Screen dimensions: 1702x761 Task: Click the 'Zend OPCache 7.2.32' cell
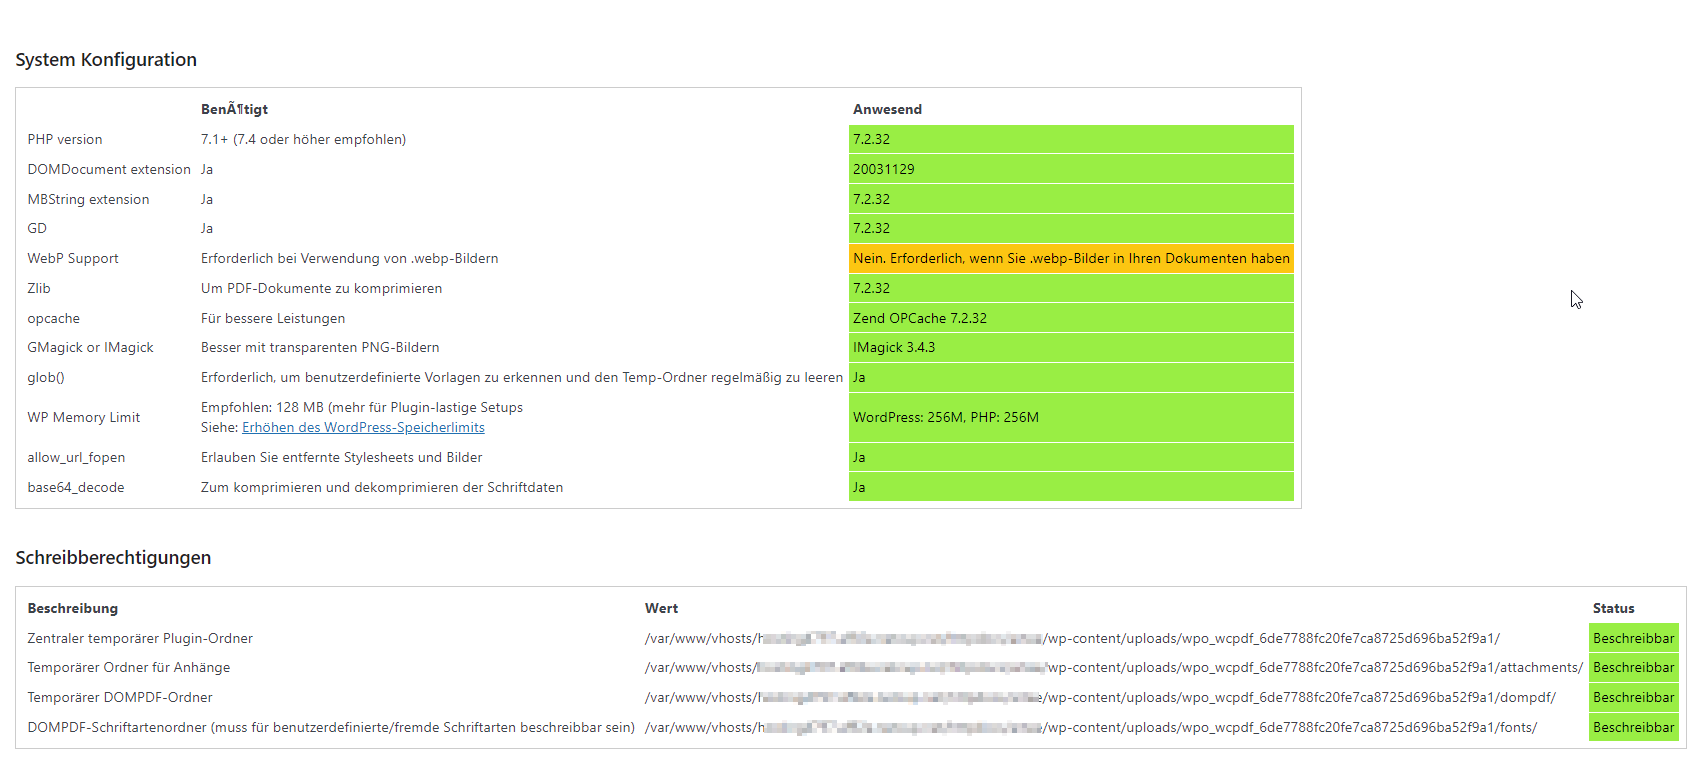pos(1071,318)
